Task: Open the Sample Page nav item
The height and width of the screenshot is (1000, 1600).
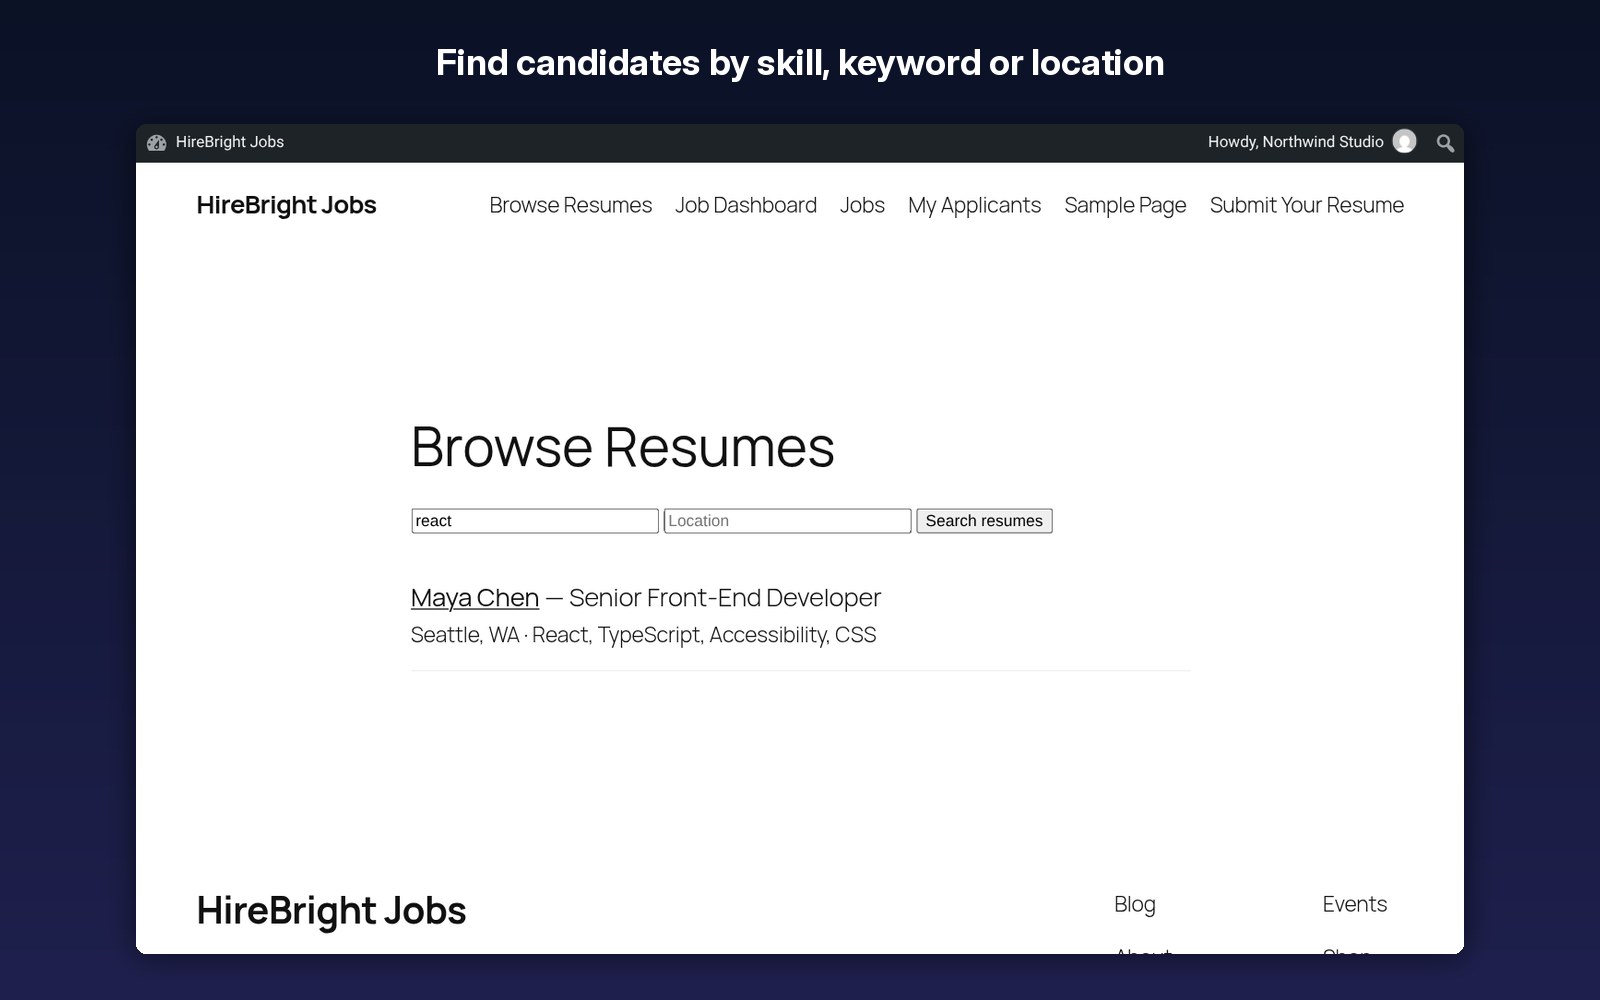Action: click(1125, 206)
